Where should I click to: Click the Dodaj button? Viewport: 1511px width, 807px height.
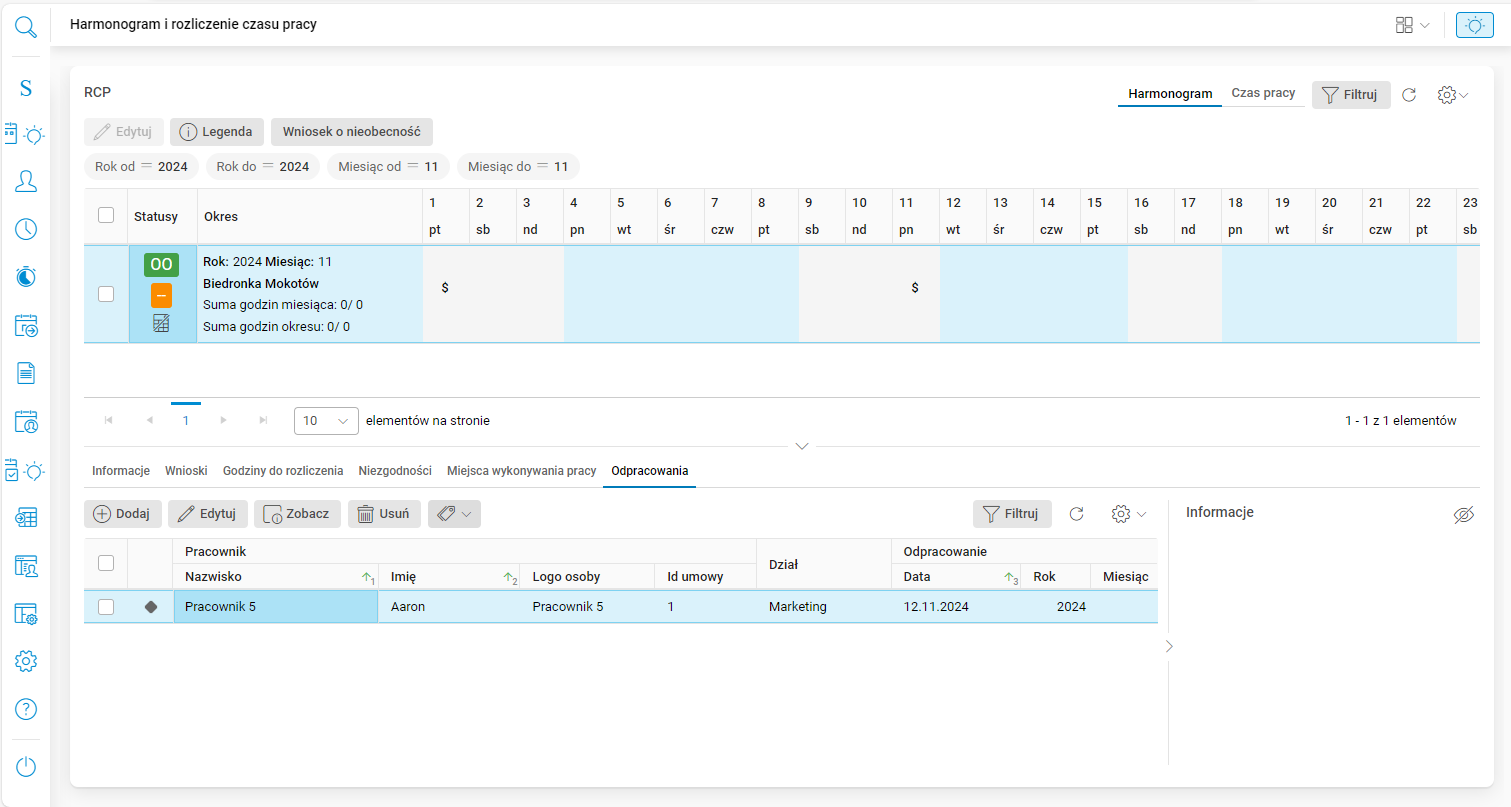coord(122,514)
